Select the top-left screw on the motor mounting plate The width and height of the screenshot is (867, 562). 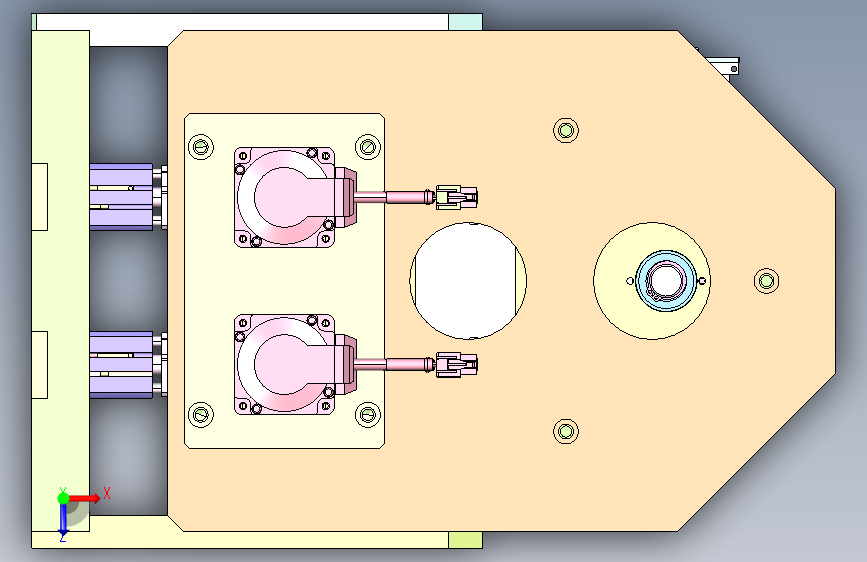coord(201,147)
